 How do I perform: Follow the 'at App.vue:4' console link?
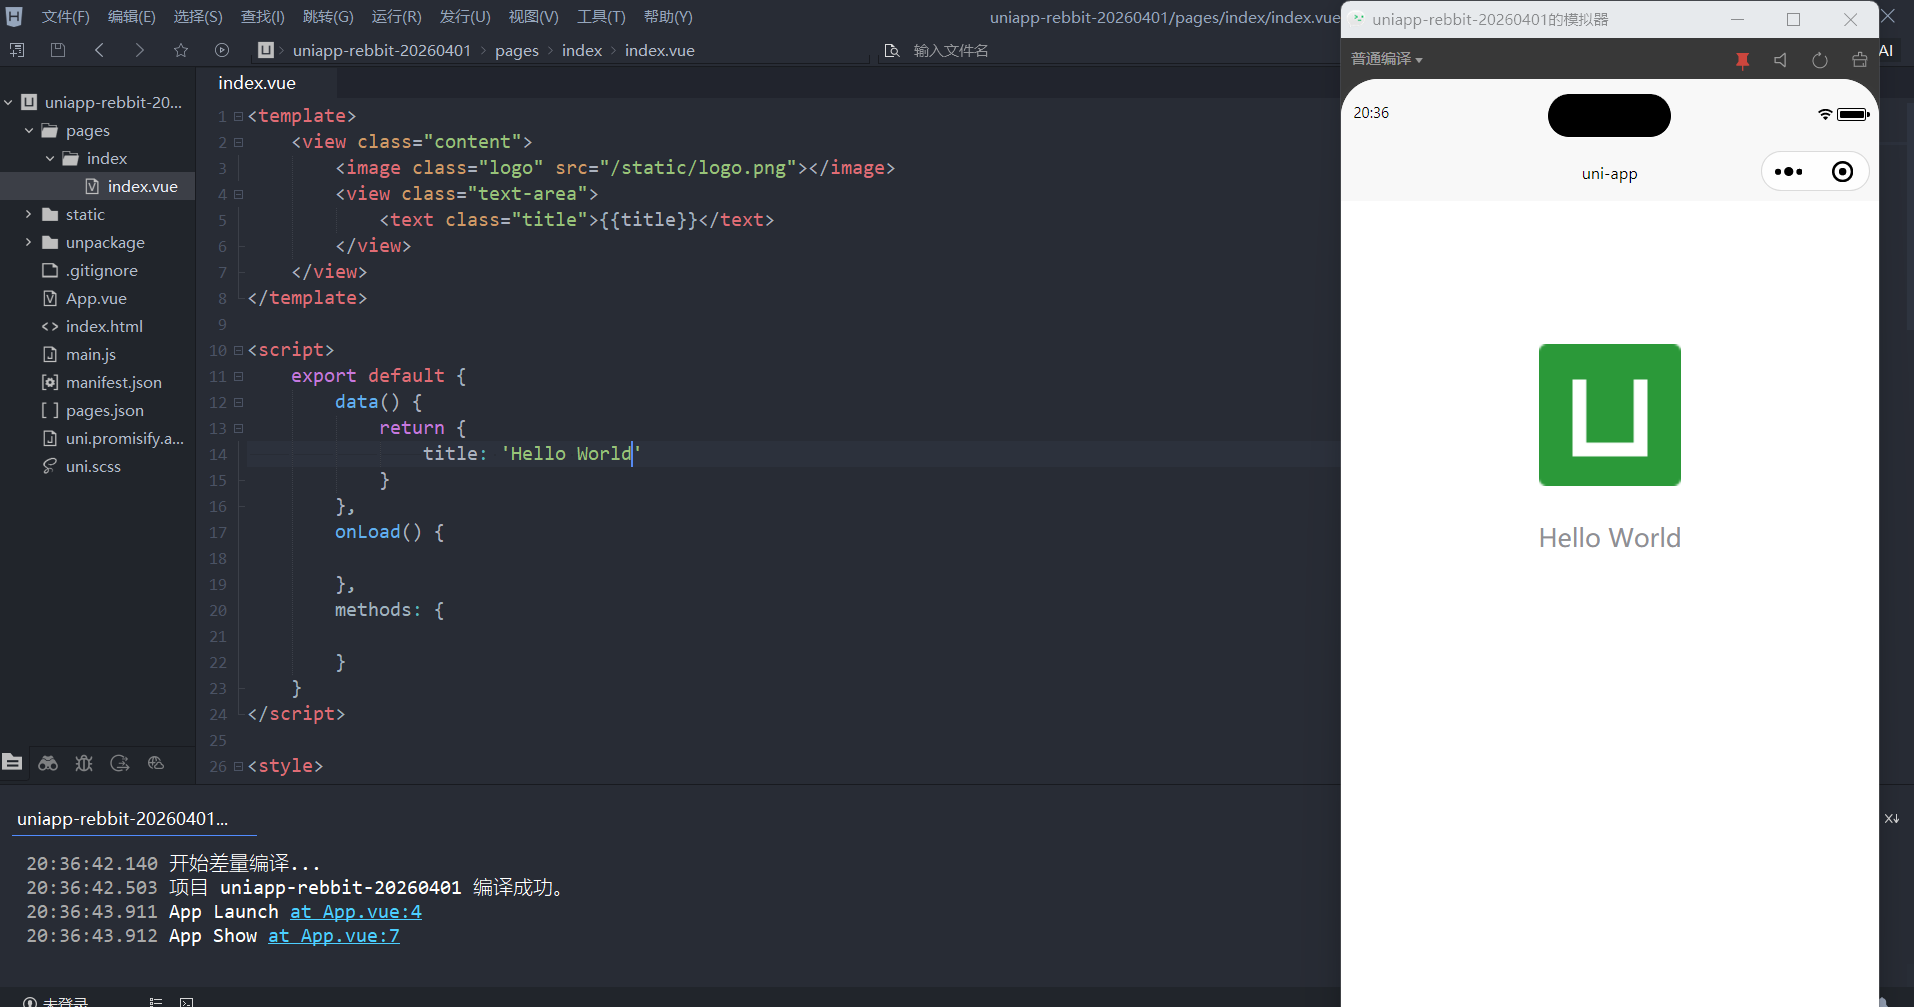tap(356, 912)
